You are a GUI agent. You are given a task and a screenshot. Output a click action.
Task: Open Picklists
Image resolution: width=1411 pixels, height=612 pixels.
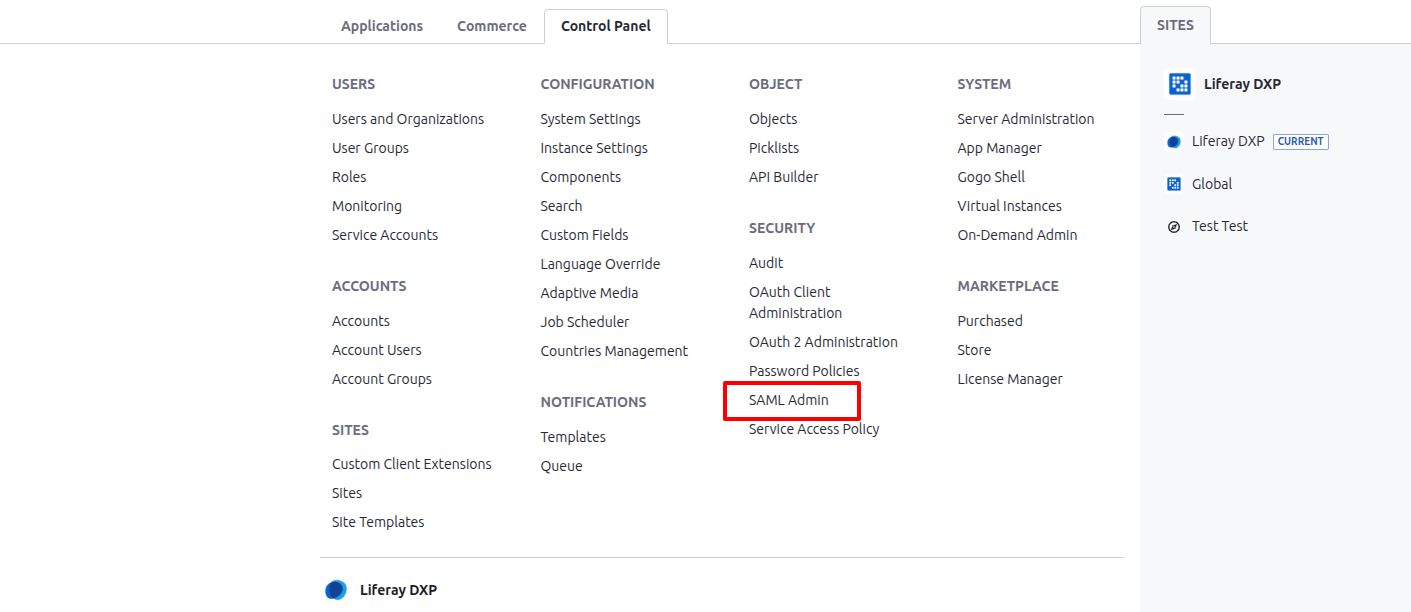pyautogui.click(x=774, y=148)
